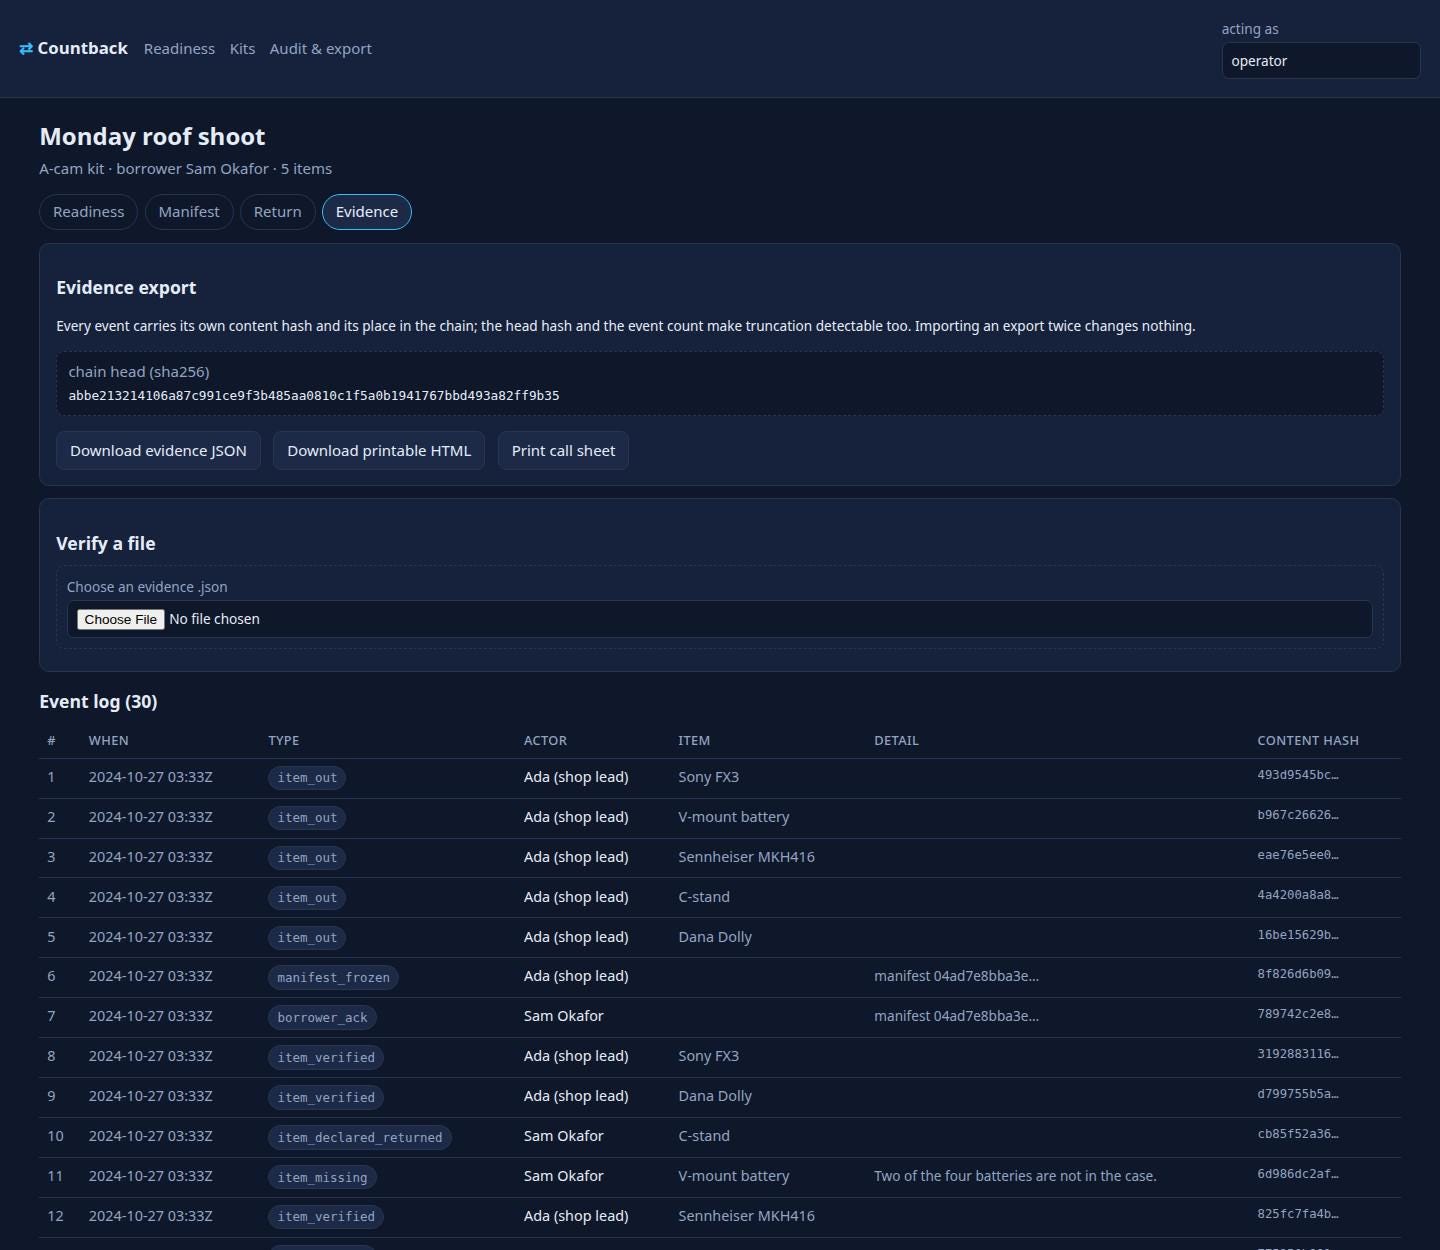This screenshot has width=1440, height=1250.
Task: Click the item_verified tag in row 12
Action: [326, 1217]
